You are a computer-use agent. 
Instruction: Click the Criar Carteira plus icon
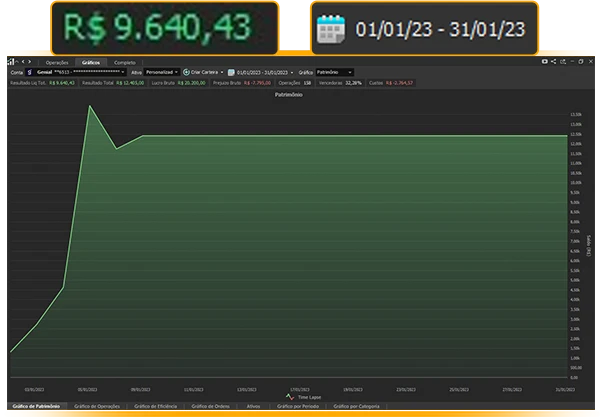coord(186,72)
